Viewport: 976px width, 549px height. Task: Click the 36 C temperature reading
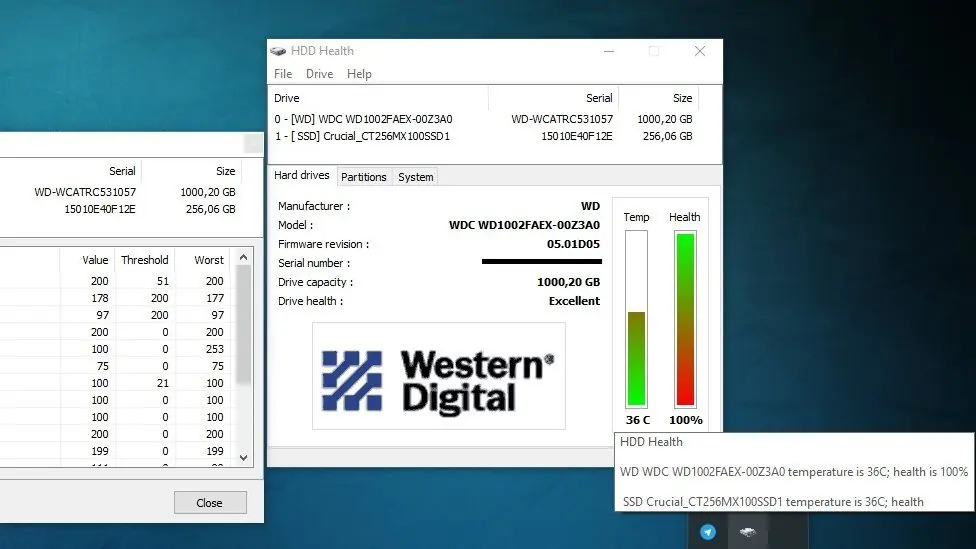[x=637, y=420]
